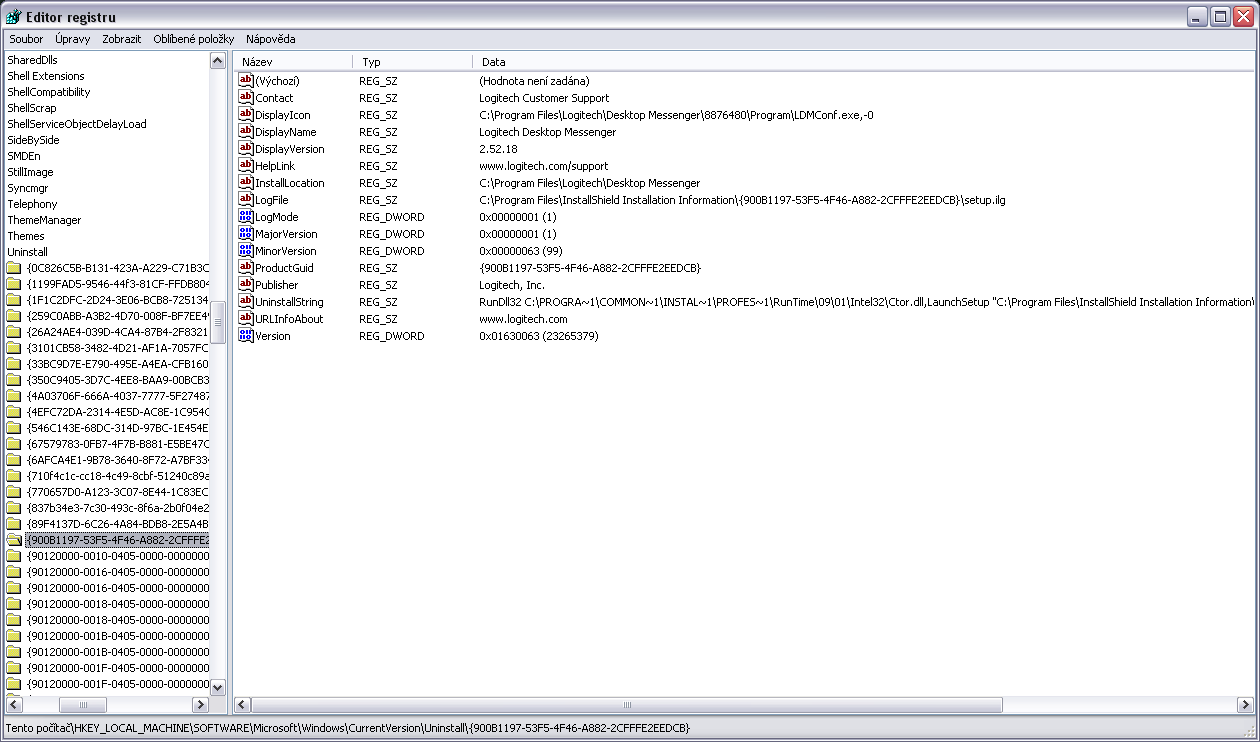The image size is (1260, 742).
Task: Click the string icon beside DisplayIcon
Action: (246, 114)
